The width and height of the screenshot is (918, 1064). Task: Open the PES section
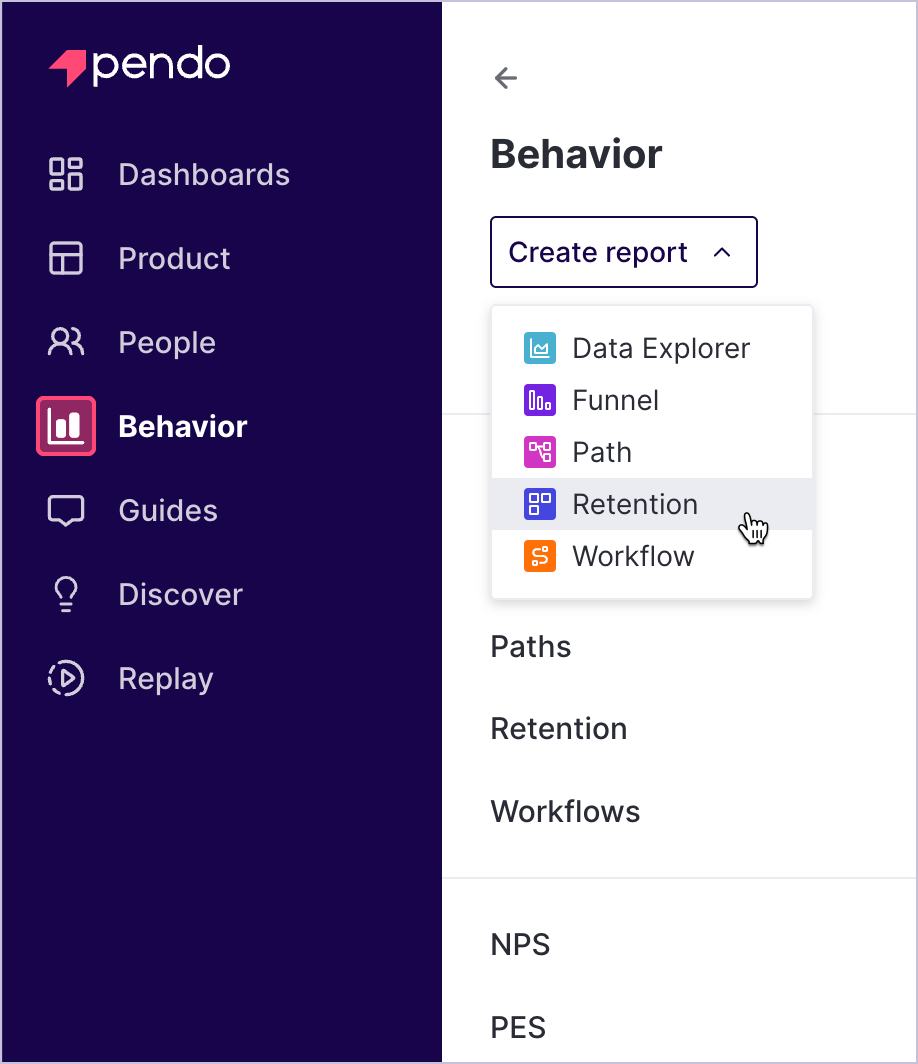(518, 1027)
